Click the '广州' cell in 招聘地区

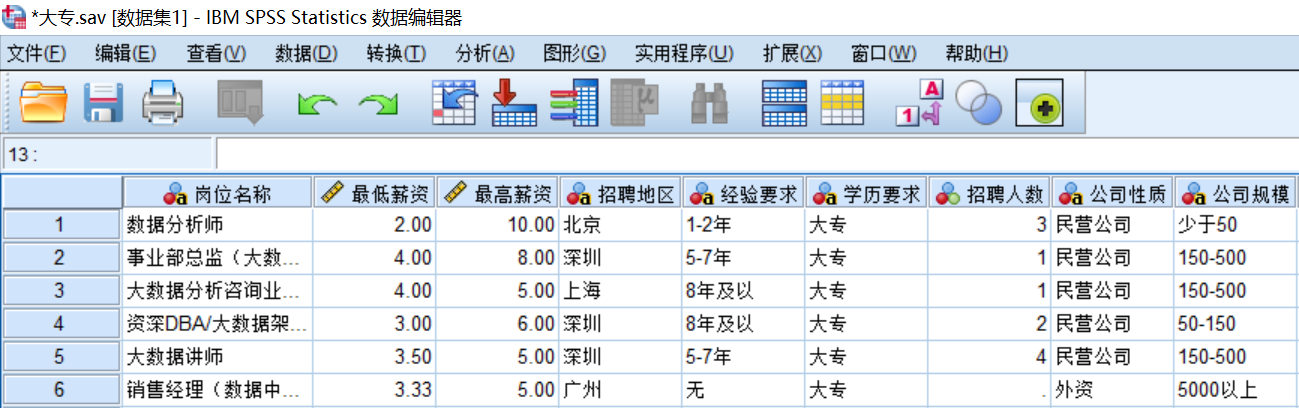[x=621, y=390]
